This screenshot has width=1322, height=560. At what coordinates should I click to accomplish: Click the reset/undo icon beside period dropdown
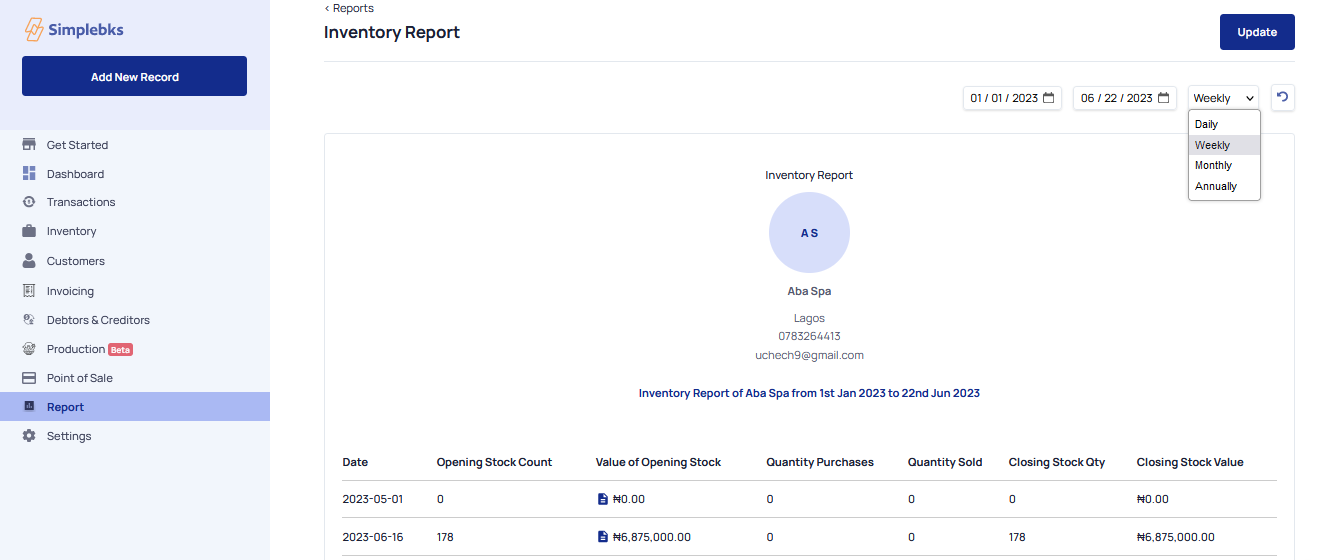pos(1283,98)
